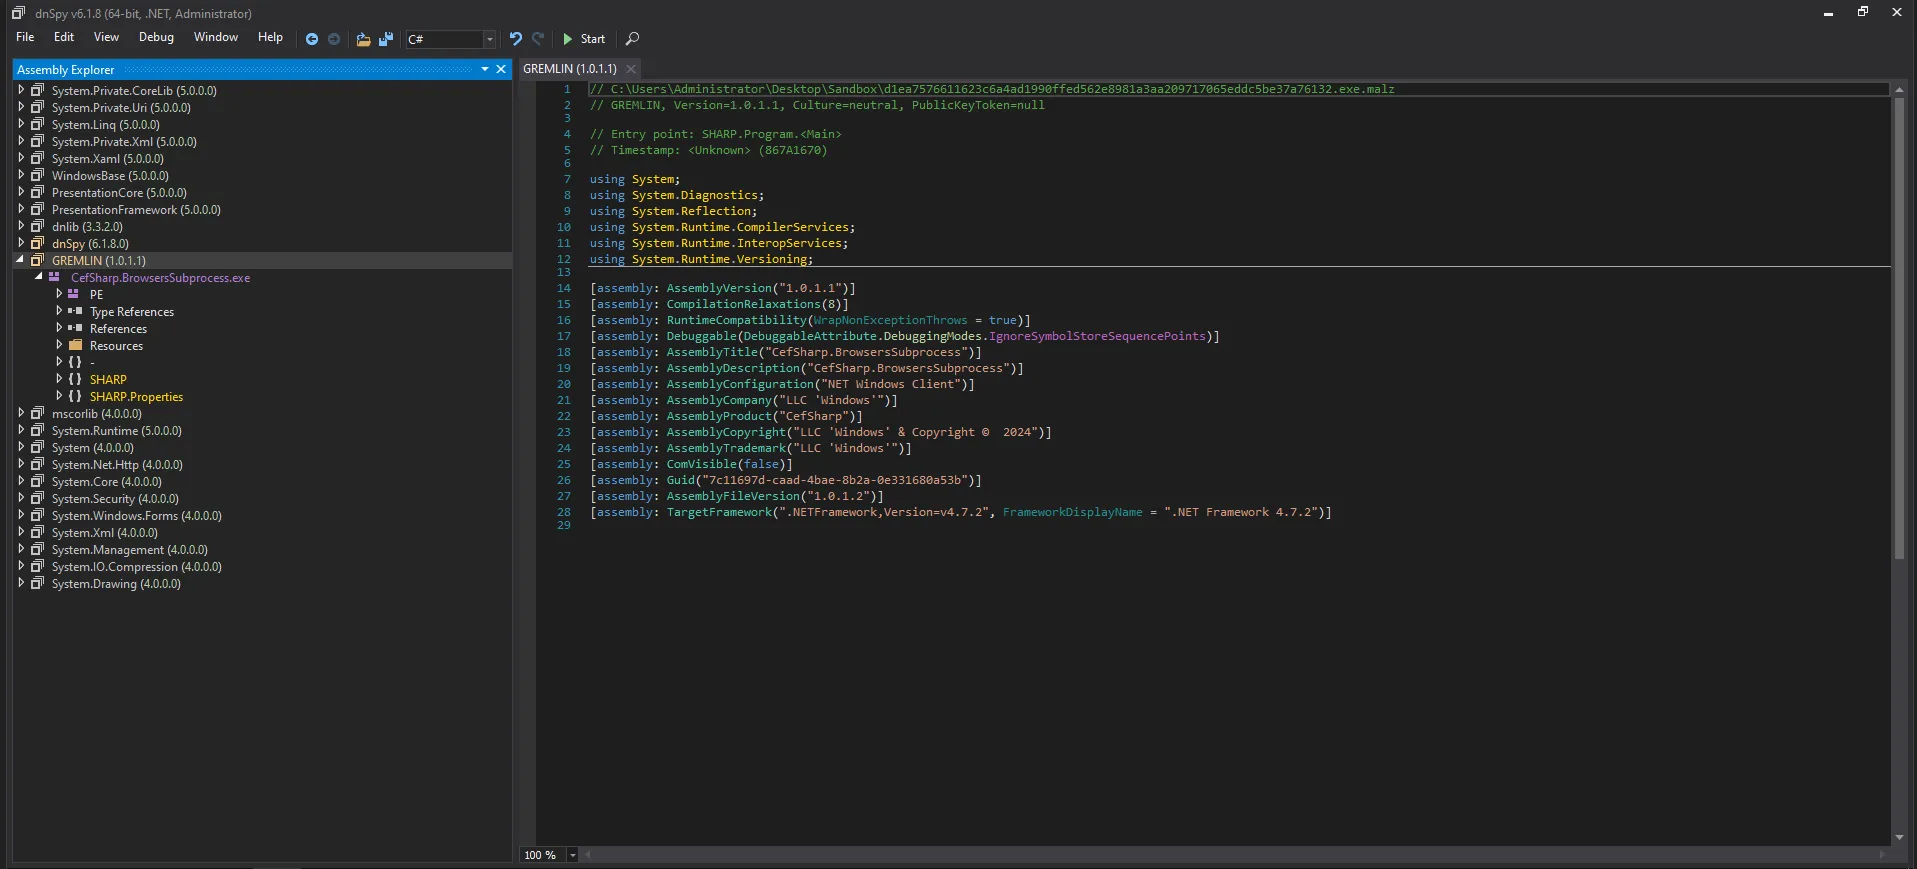Expand the SHARP.Properties namespace node

(x=59, y=396)
